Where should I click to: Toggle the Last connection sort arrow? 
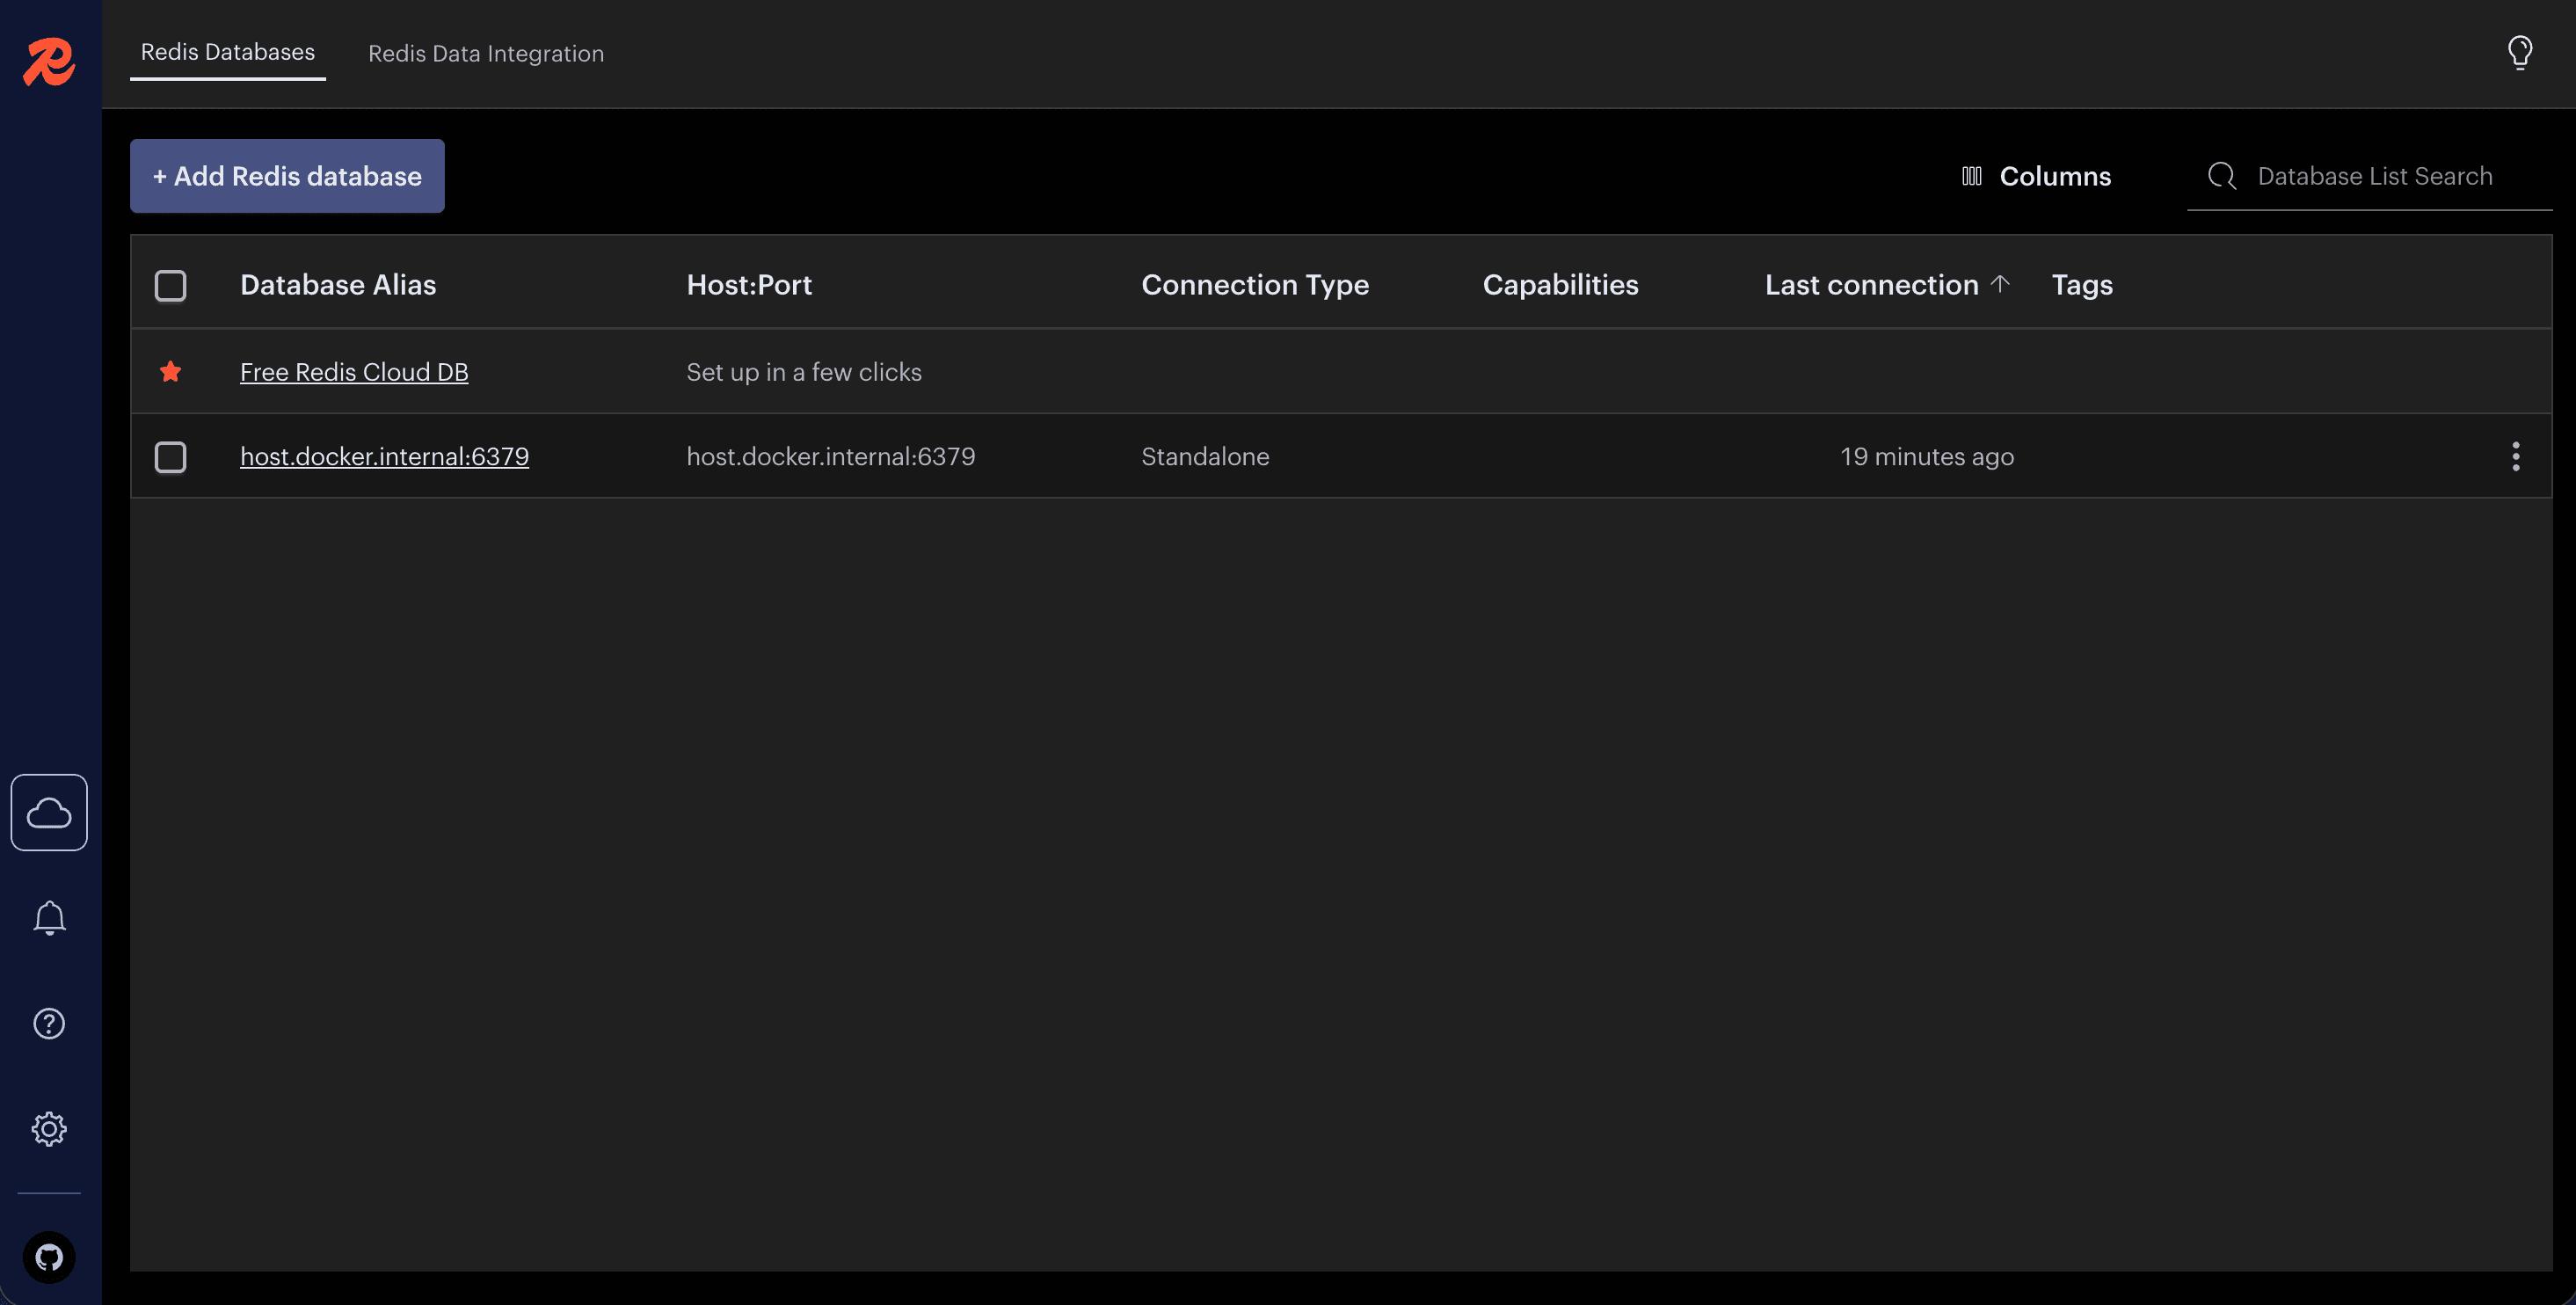click(1999, 283)
